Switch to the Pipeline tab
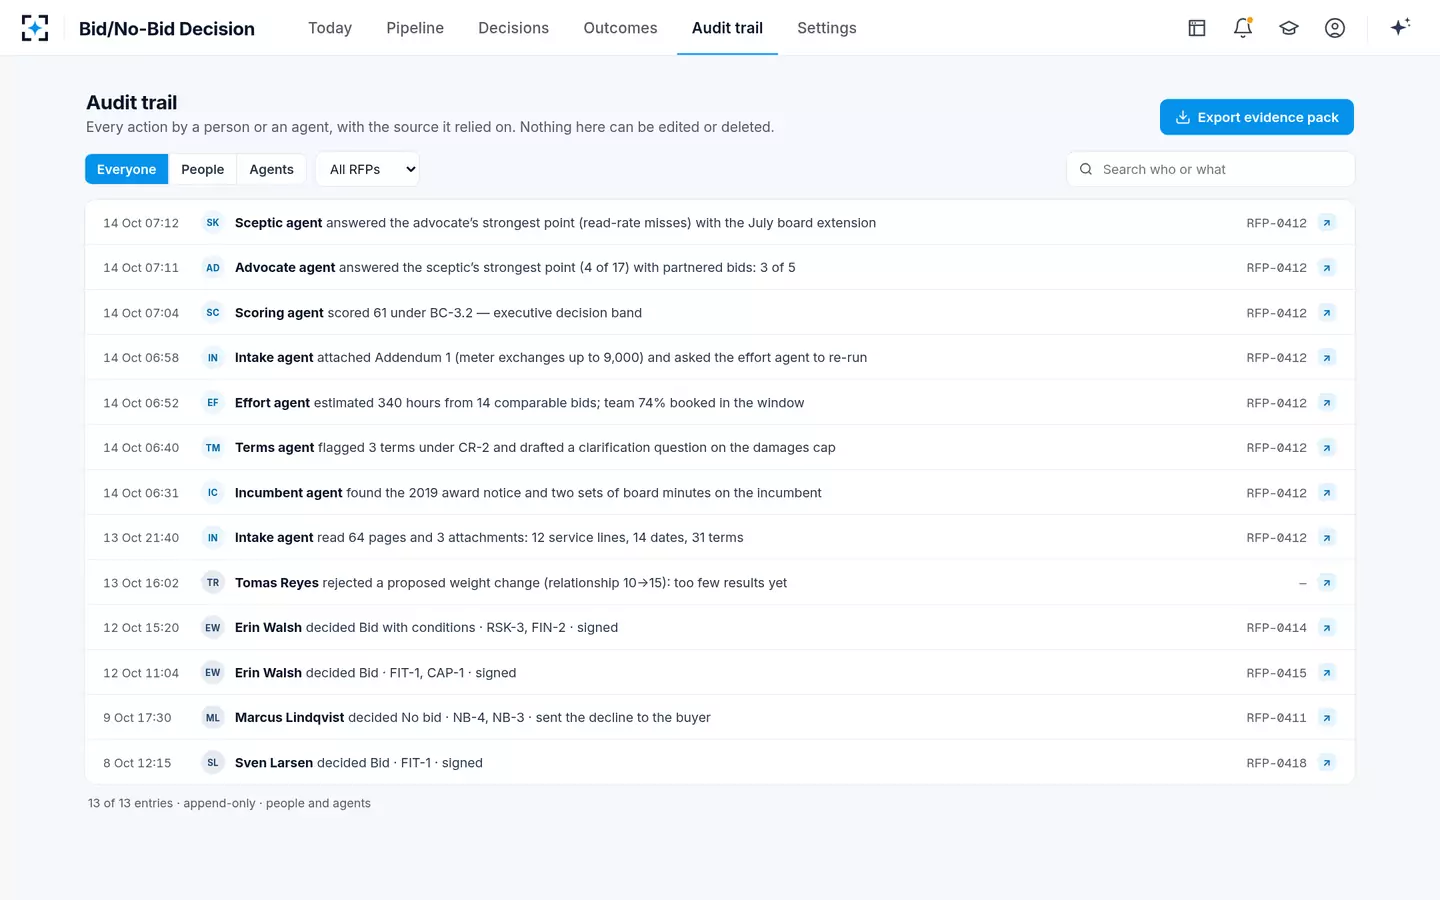1440x900 pixels. pos(415,28)
